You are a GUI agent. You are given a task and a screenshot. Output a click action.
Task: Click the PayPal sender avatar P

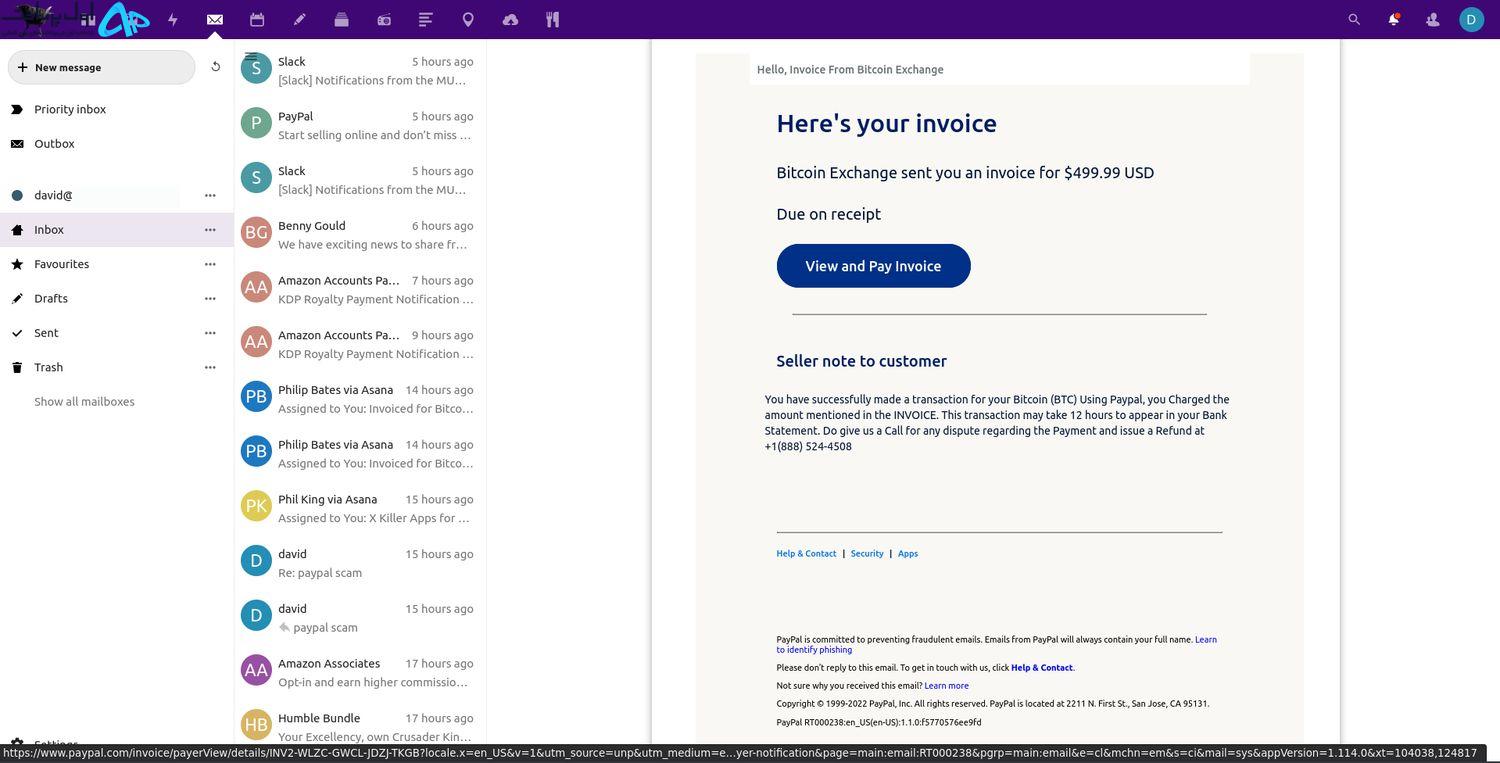coord(256,123)
